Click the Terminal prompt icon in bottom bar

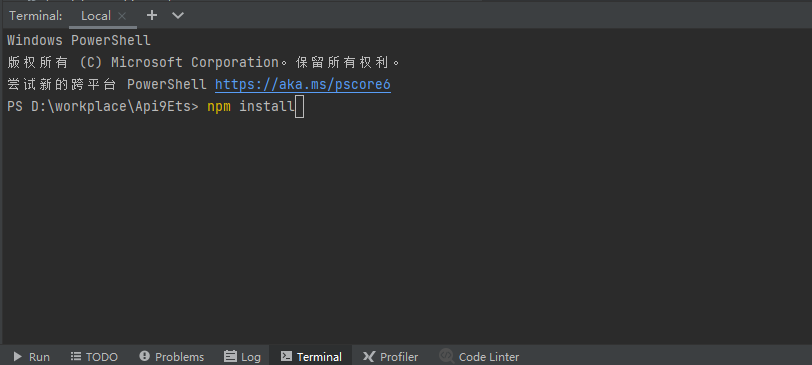[286, 356]
